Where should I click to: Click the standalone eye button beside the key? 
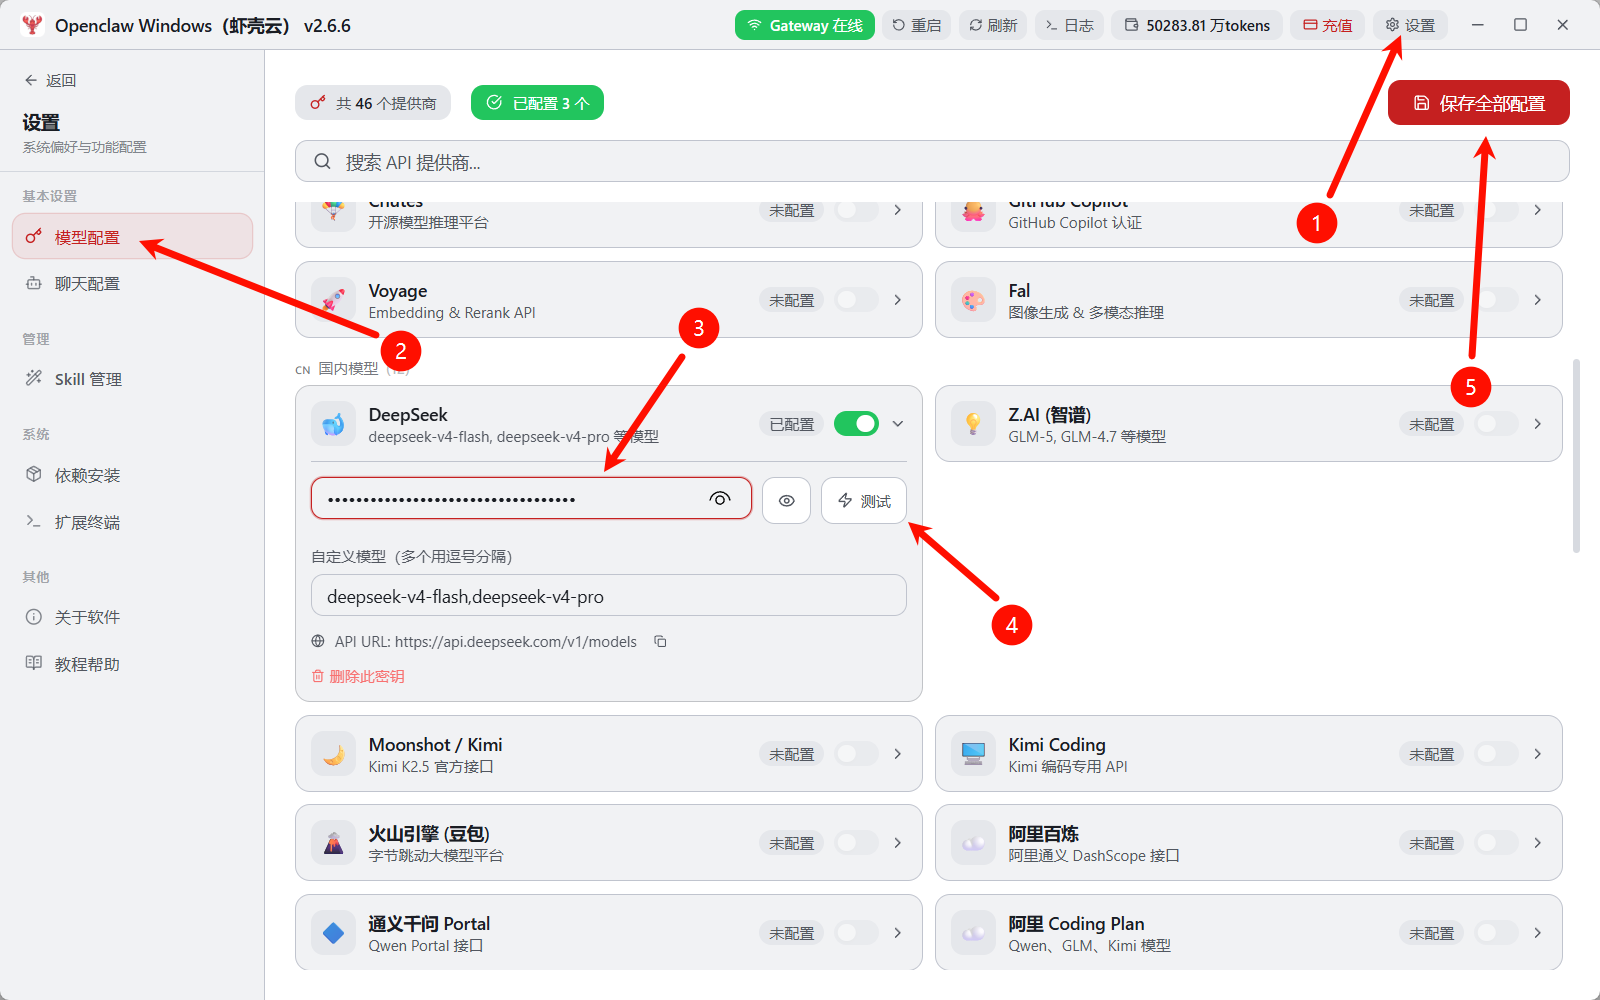point(786,500)
